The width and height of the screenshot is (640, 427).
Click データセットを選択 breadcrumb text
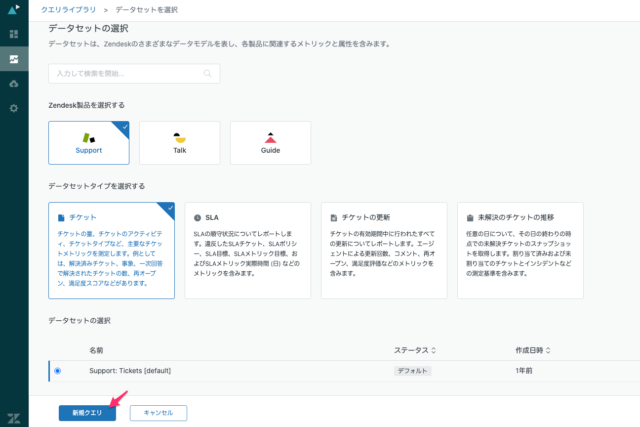(147, 10)
